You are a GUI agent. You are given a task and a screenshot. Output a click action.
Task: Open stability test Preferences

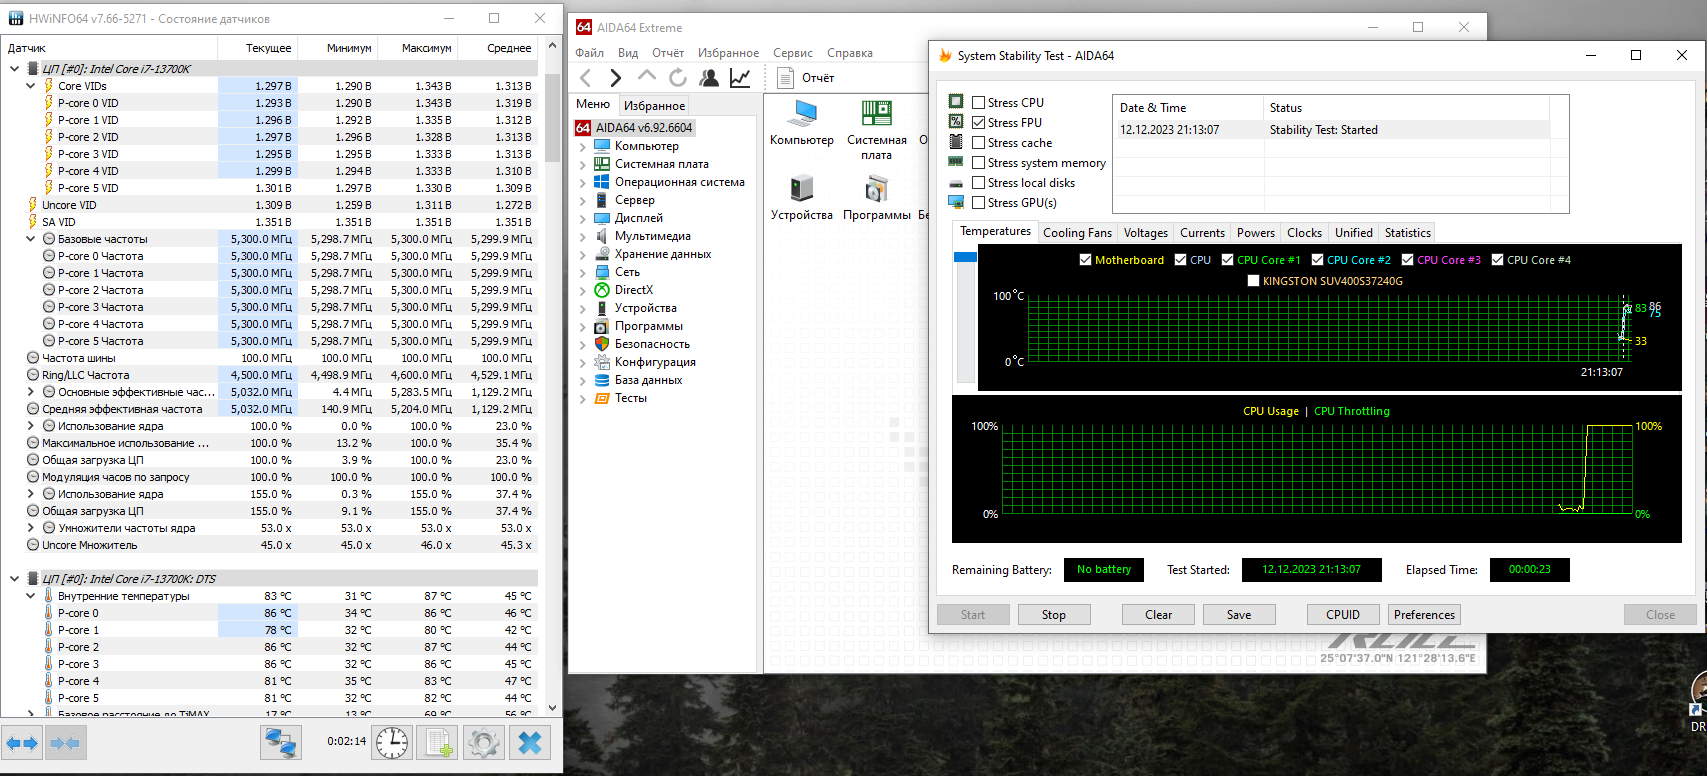(x=1425, y=615)
